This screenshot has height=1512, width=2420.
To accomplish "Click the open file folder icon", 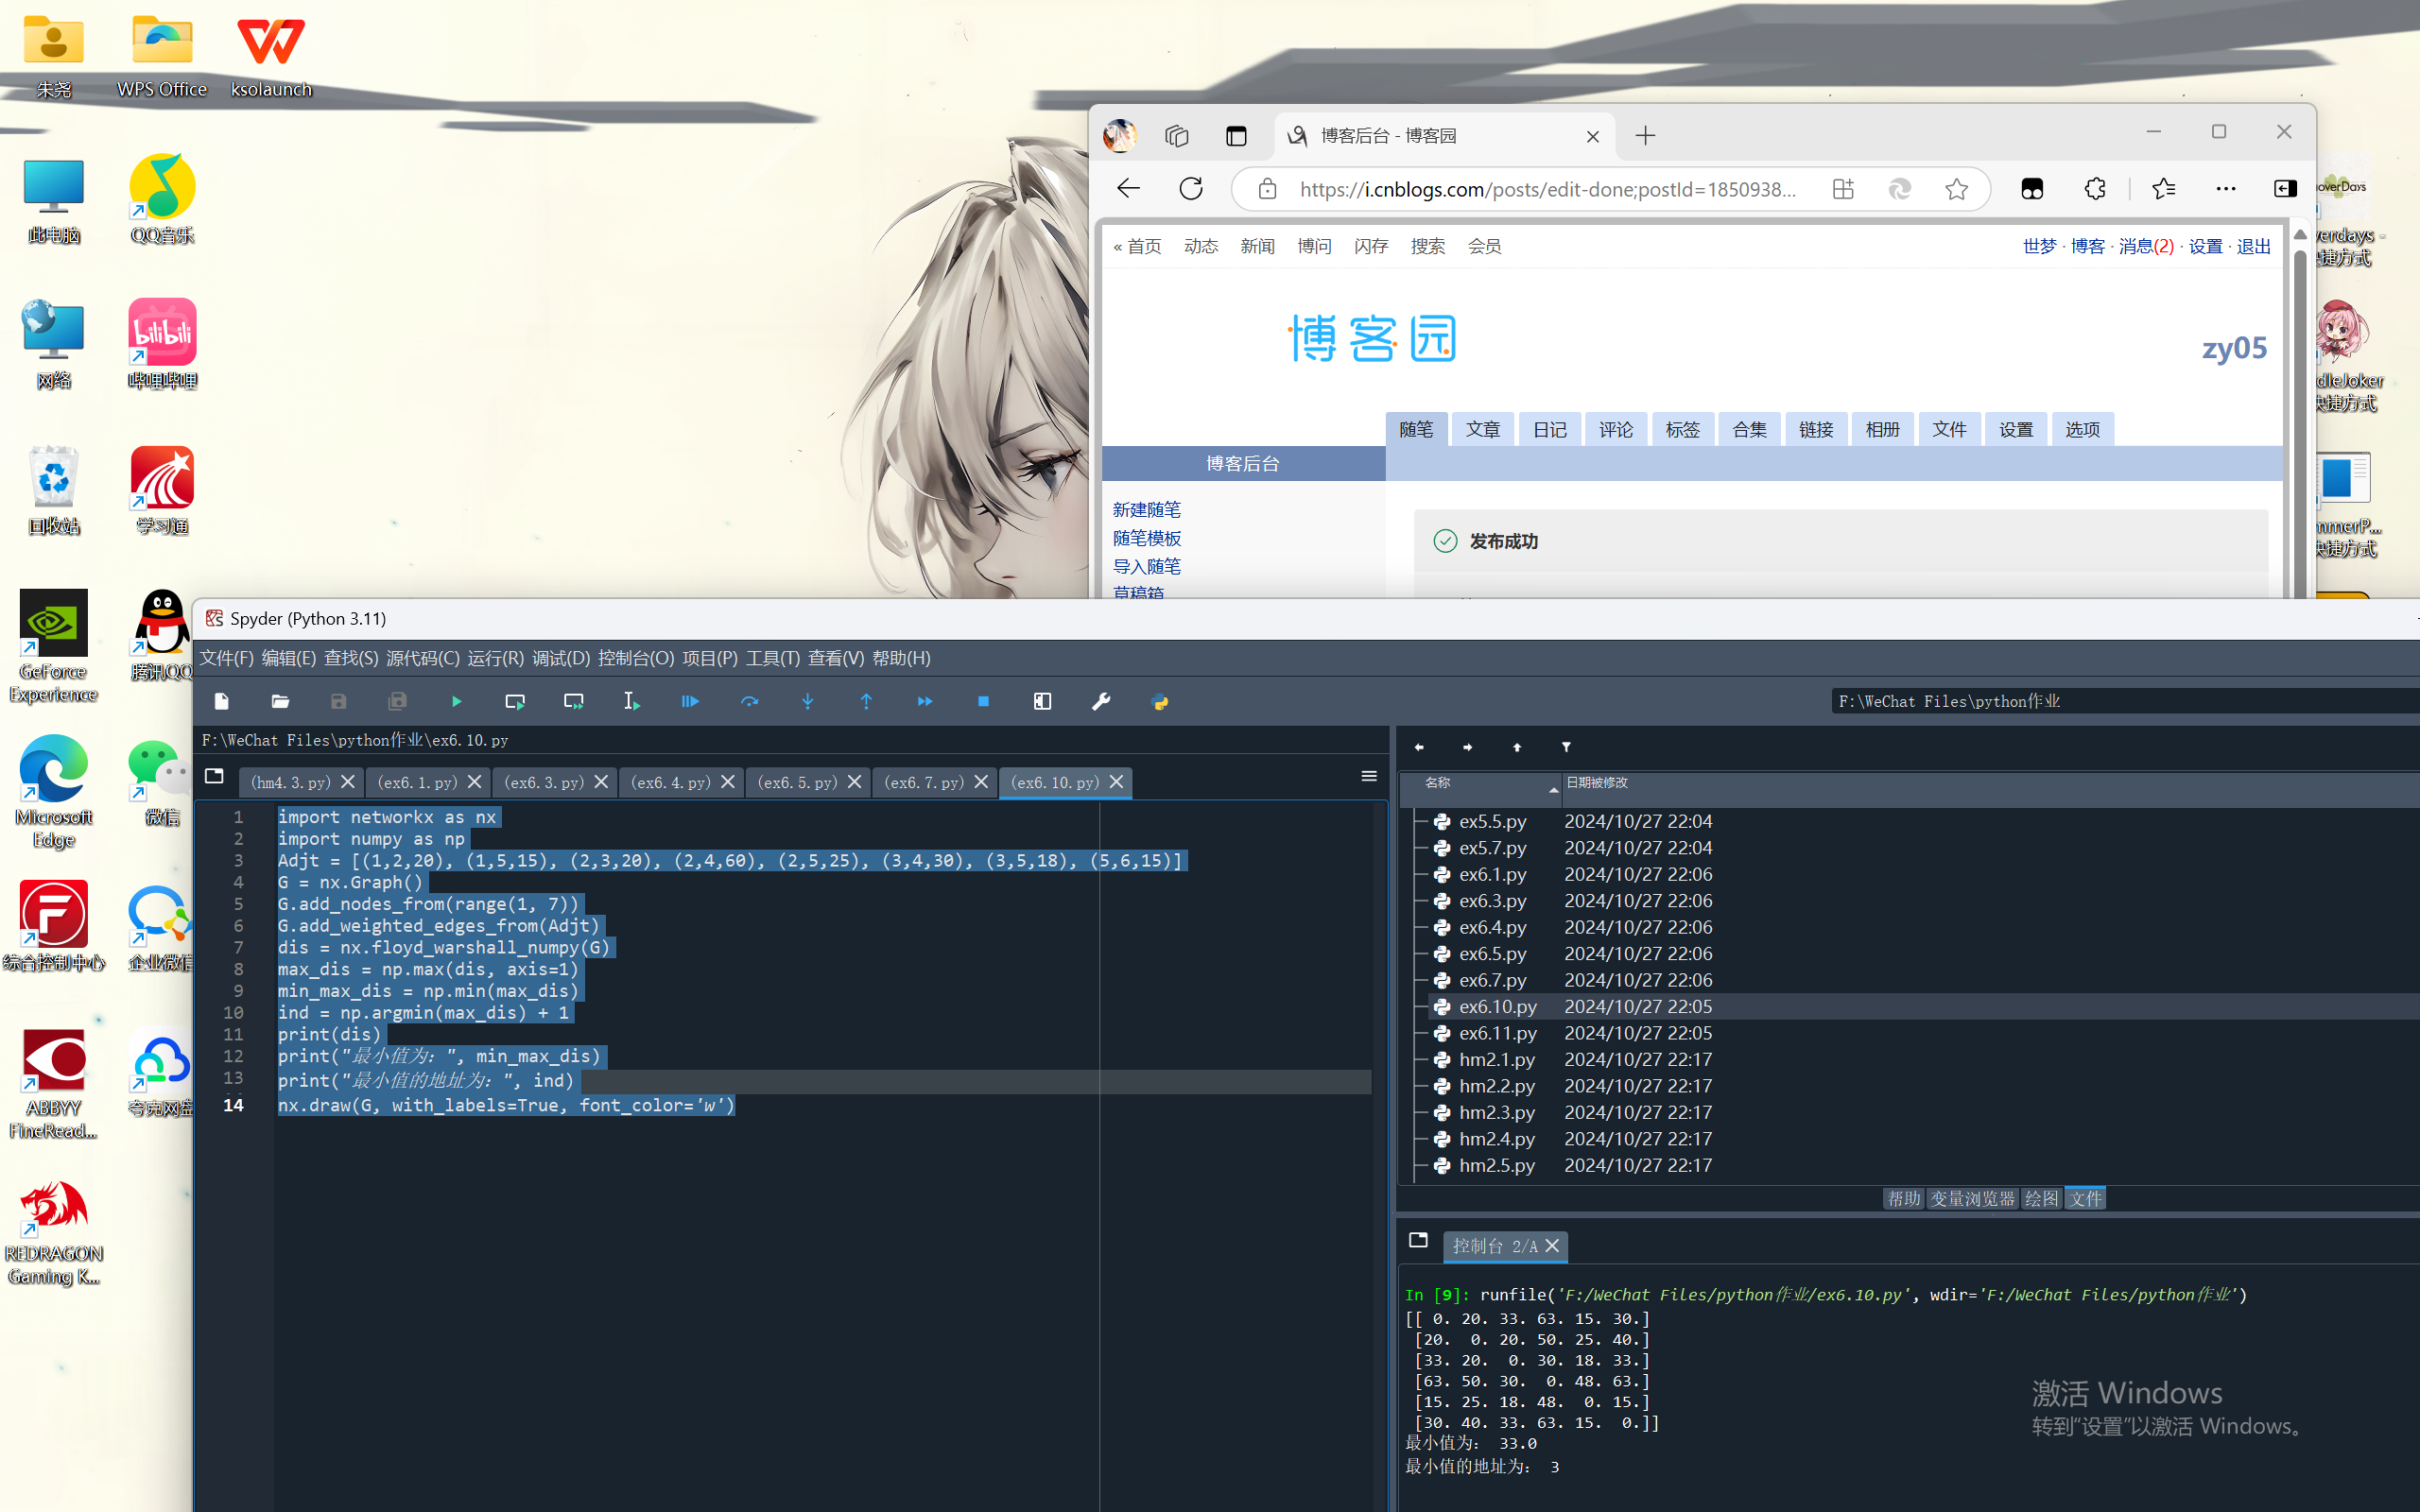I will pos(280,702).
